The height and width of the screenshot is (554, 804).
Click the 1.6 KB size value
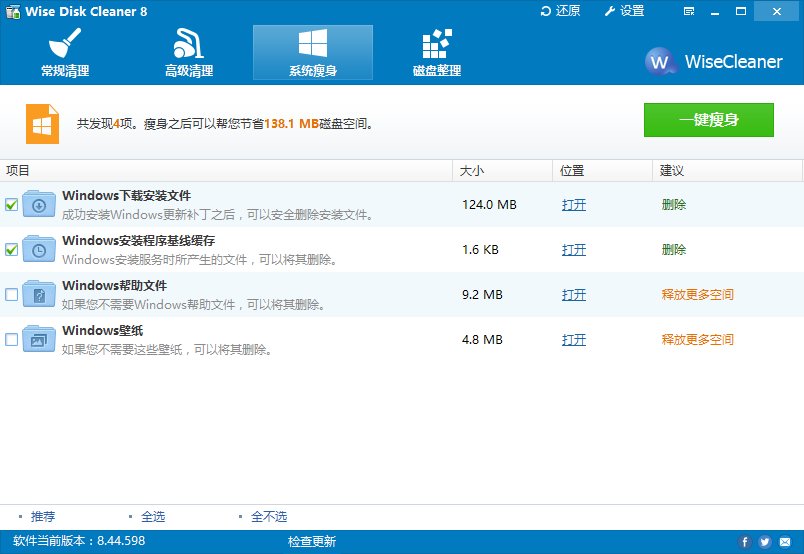click(x=480, y=250)
